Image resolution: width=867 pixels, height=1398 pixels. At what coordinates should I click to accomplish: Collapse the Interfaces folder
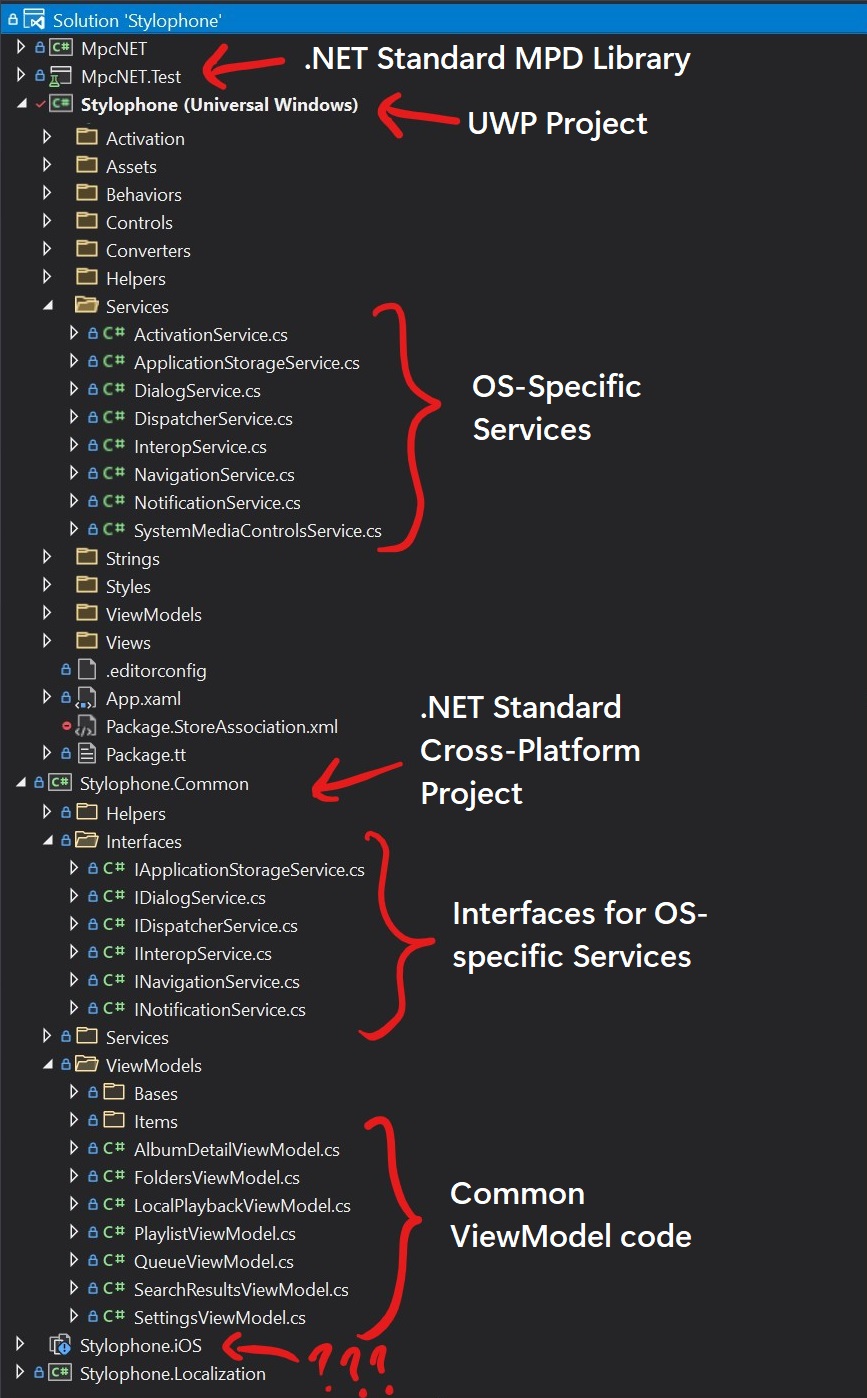(48, 841)
